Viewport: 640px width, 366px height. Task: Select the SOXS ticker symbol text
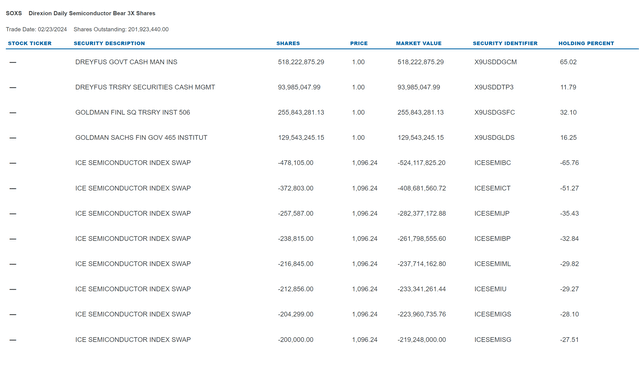tap(14, 13)
